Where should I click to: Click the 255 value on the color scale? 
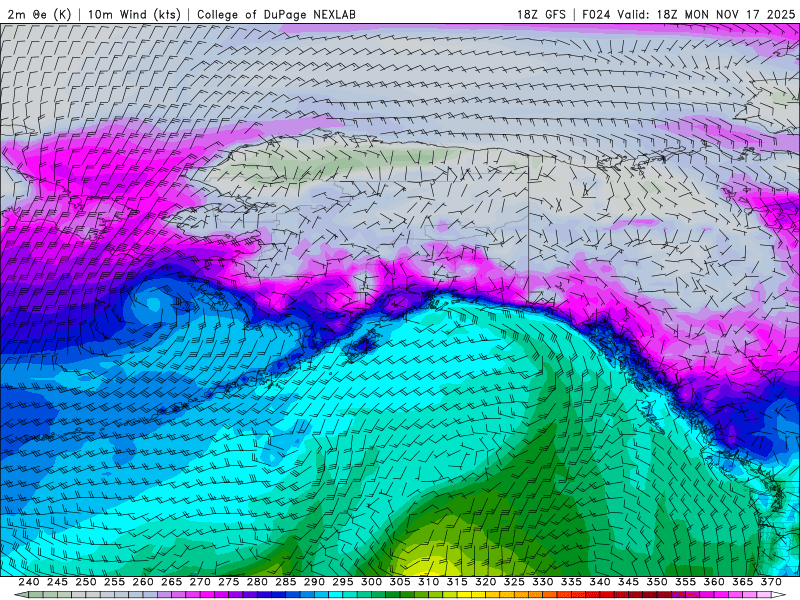(115, 582)
